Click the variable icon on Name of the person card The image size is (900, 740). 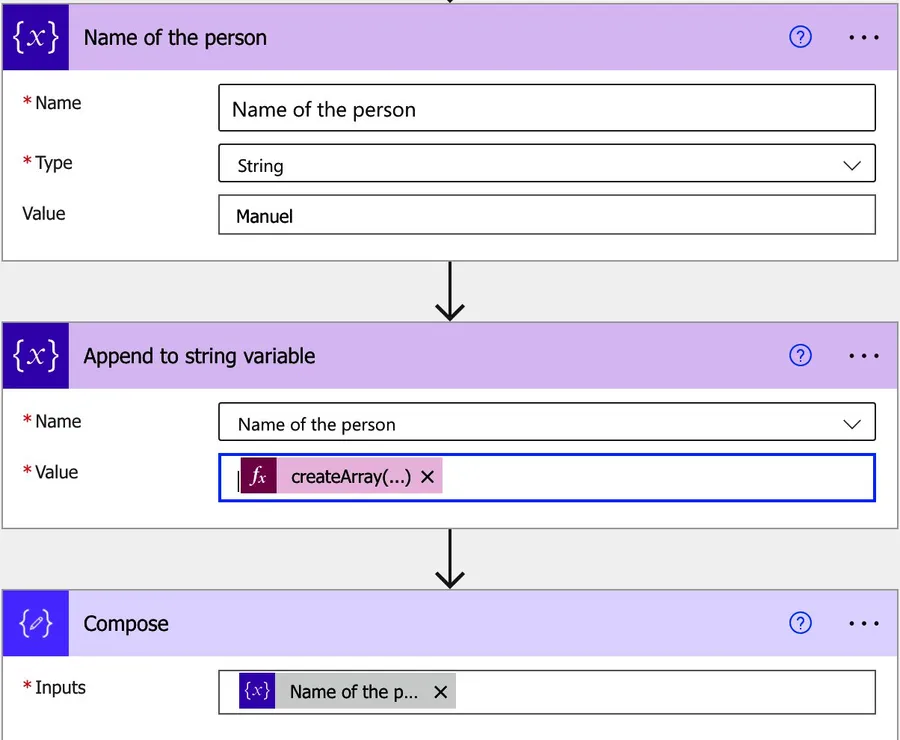tap(36, 38)
